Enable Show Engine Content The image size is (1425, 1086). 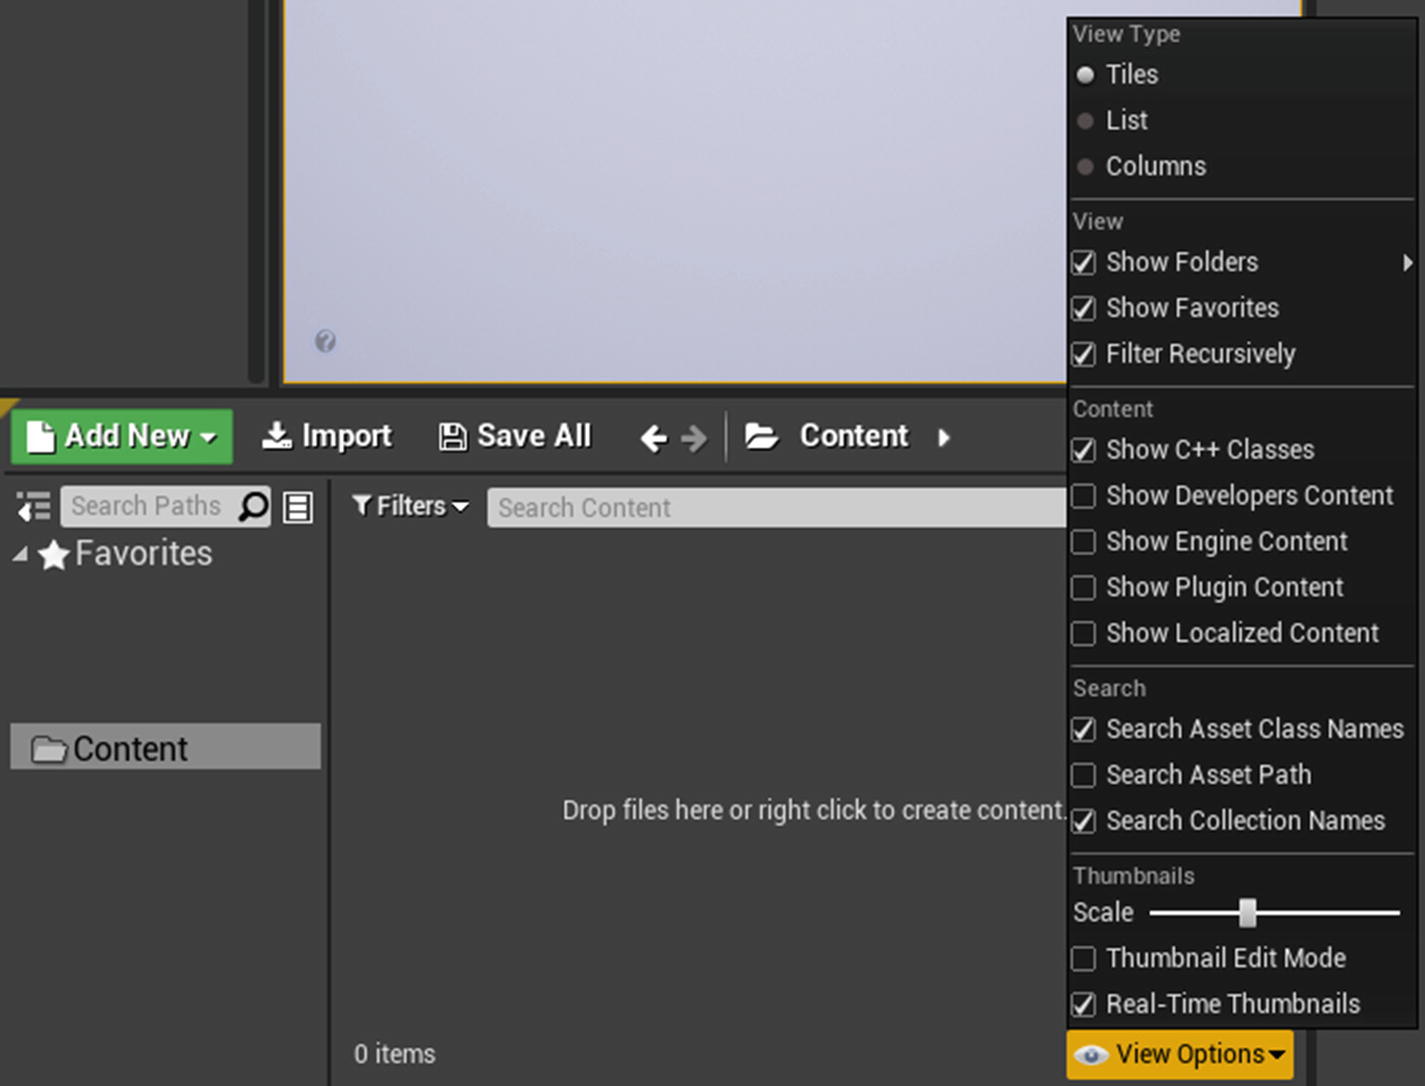pos(1084,542)
